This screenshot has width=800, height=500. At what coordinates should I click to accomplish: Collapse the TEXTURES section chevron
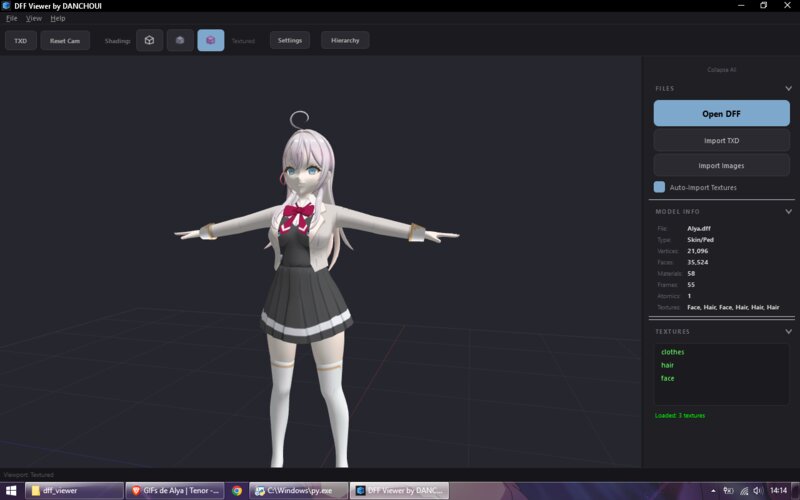click(x=788, y=331)
